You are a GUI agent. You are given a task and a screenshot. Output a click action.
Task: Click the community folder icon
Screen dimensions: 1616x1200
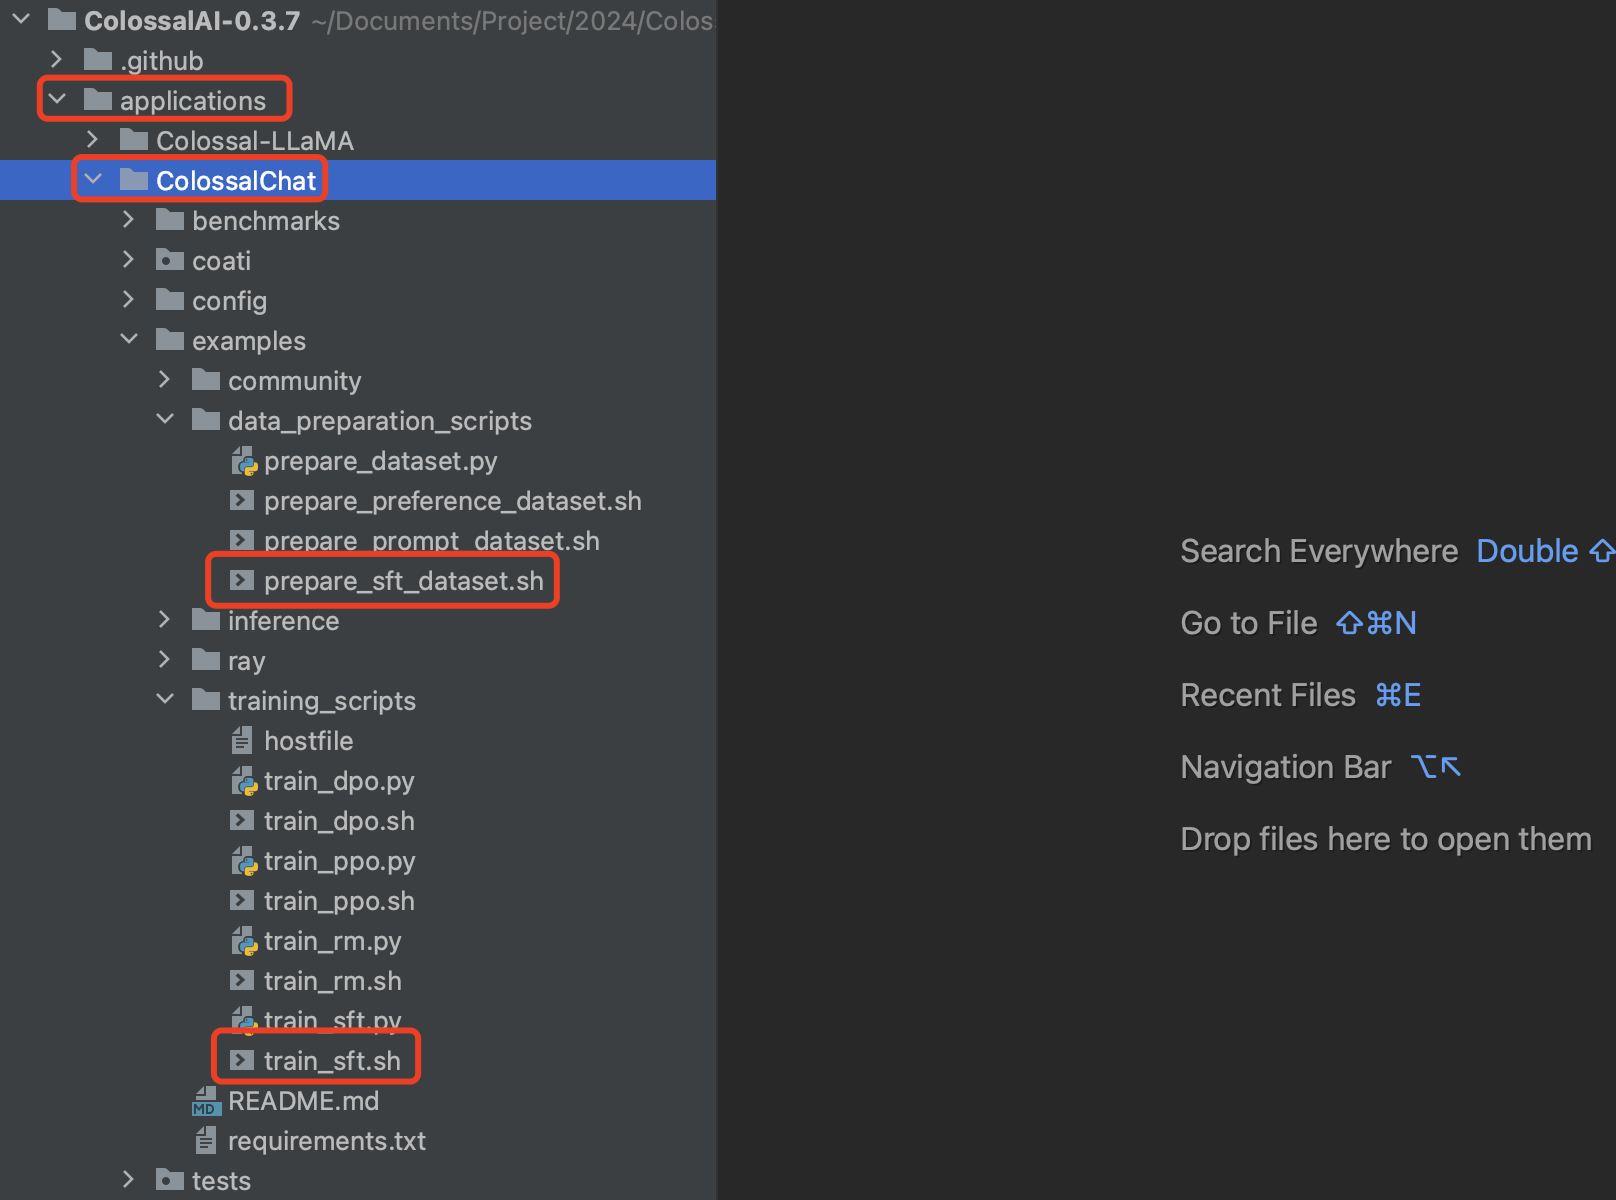point(206,379)
